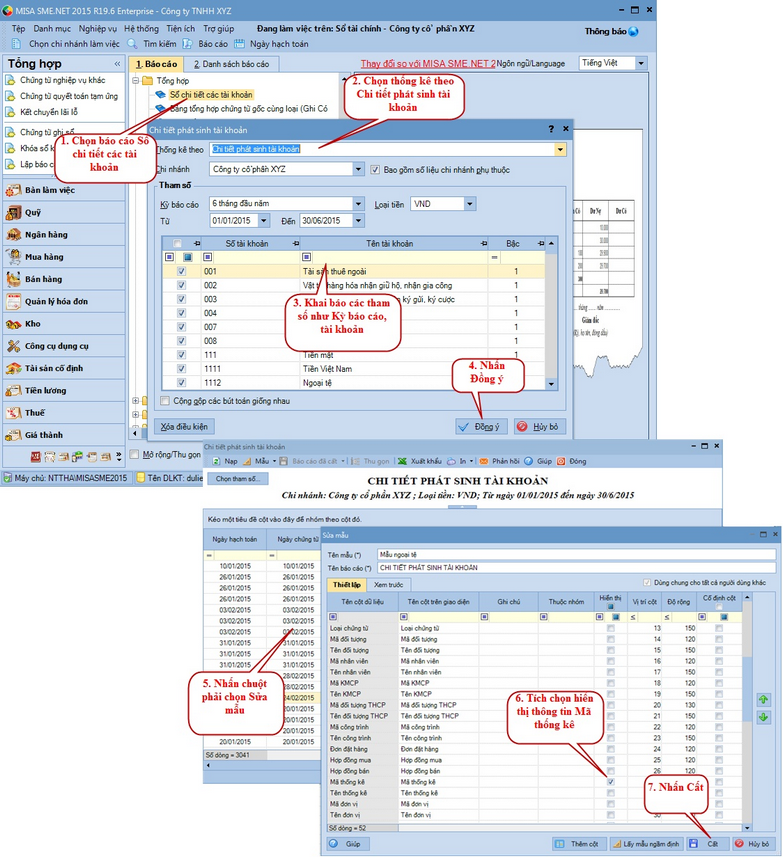Collapse Tổng hợp tree node
This screenshot has height=857, width=783.
(136, 81)
